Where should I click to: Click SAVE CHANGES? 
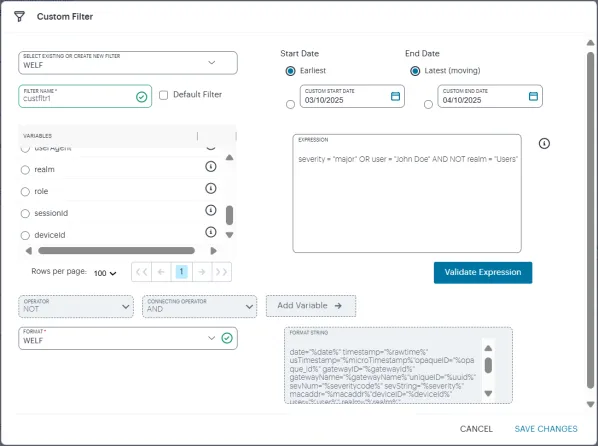[x=546, y=429]
